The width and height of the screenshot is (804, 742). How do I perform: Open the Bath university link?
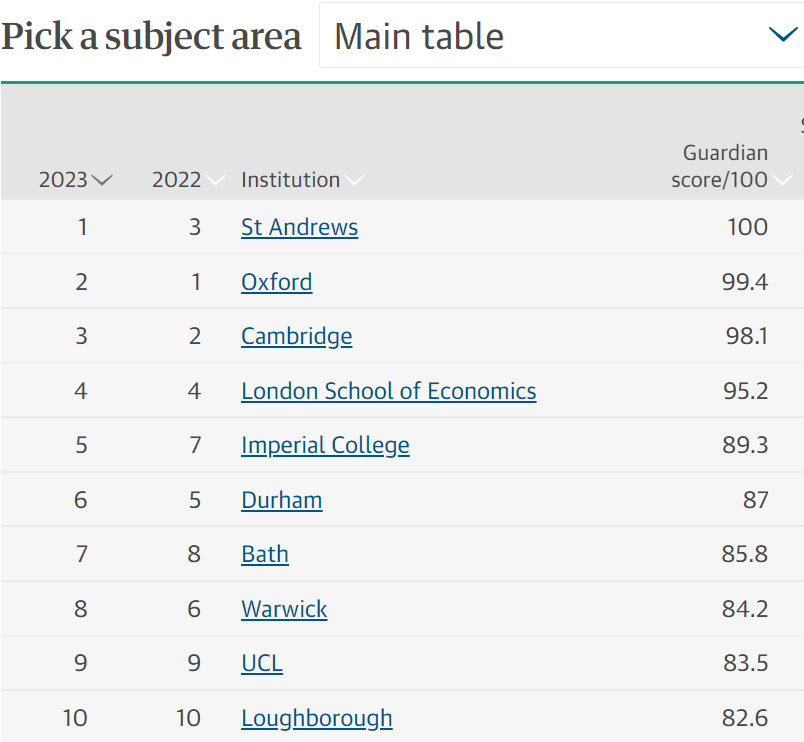(264, 554)
